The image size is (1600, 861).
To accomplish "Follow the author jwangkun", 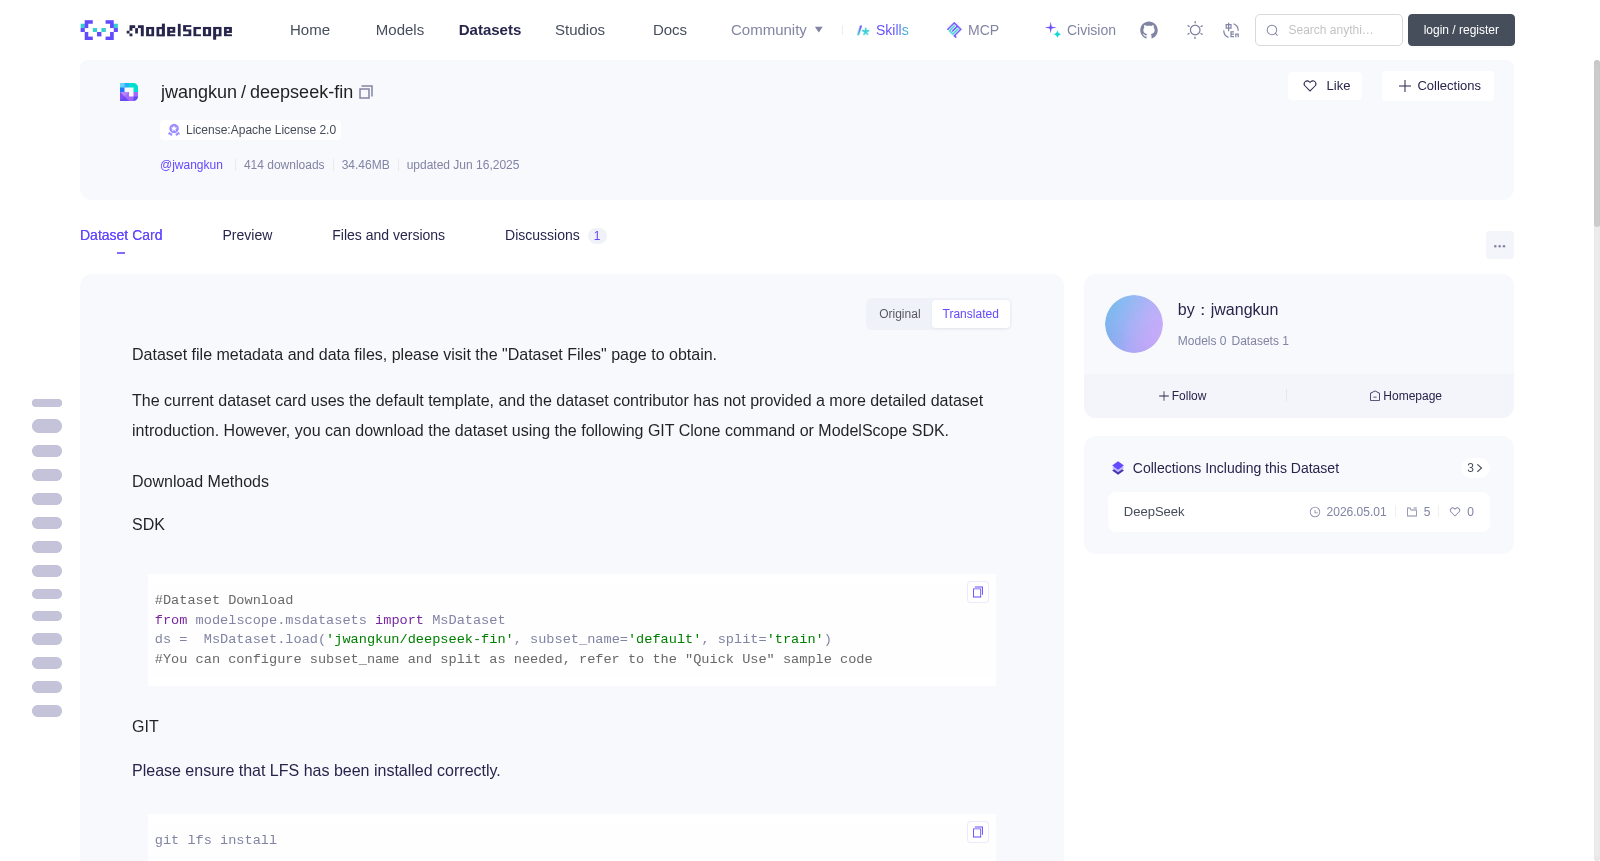I will click(1183, 396).
